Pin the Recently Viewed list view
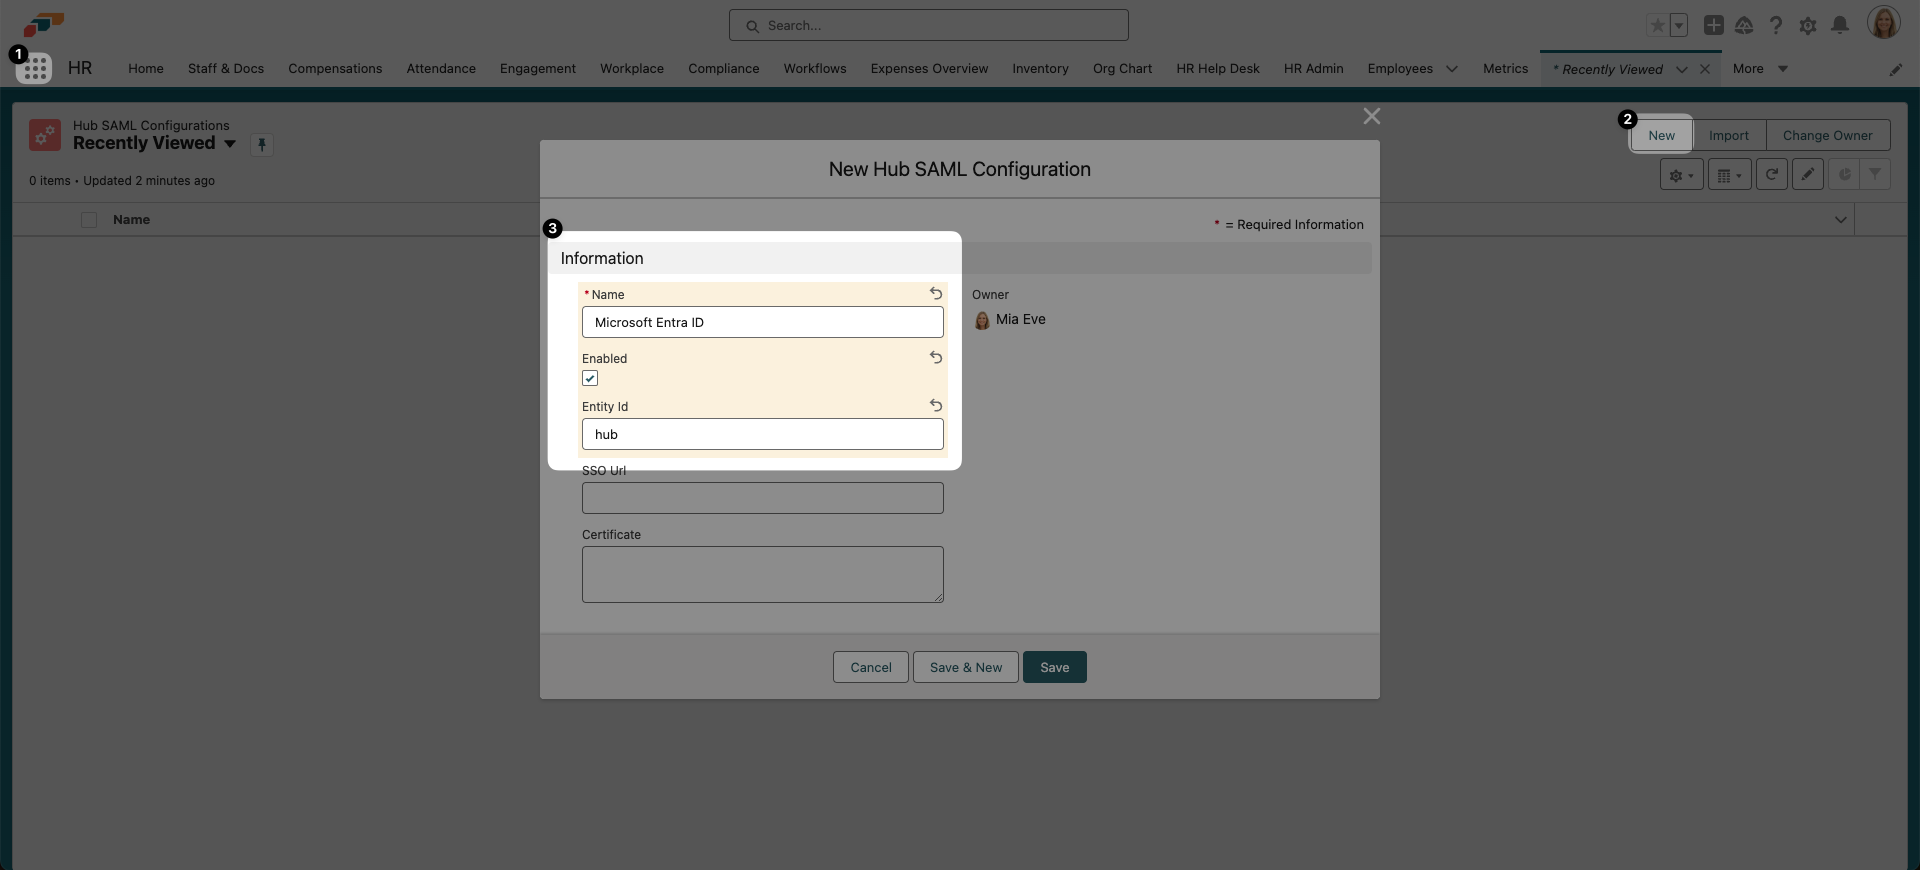1920x870 pixels. pos(261,144)
